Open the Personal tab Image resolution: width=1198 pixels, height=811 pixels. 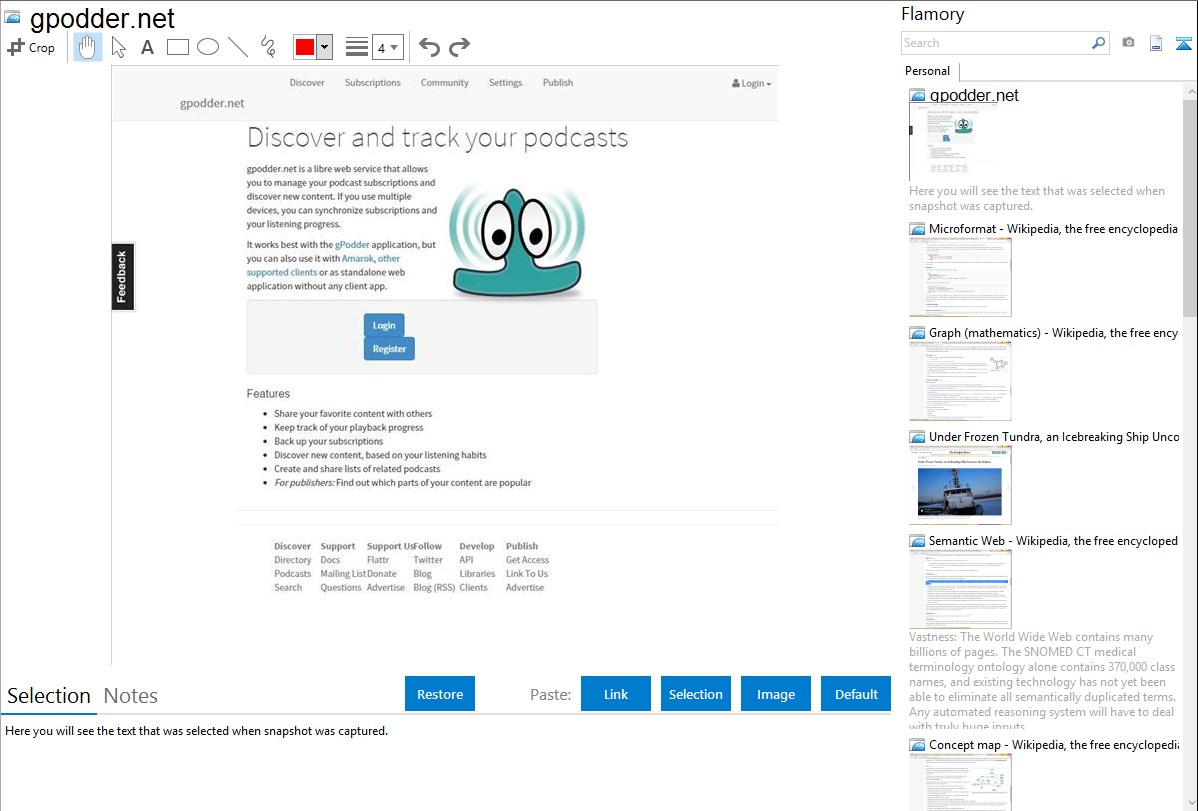(x=927, y=71)
